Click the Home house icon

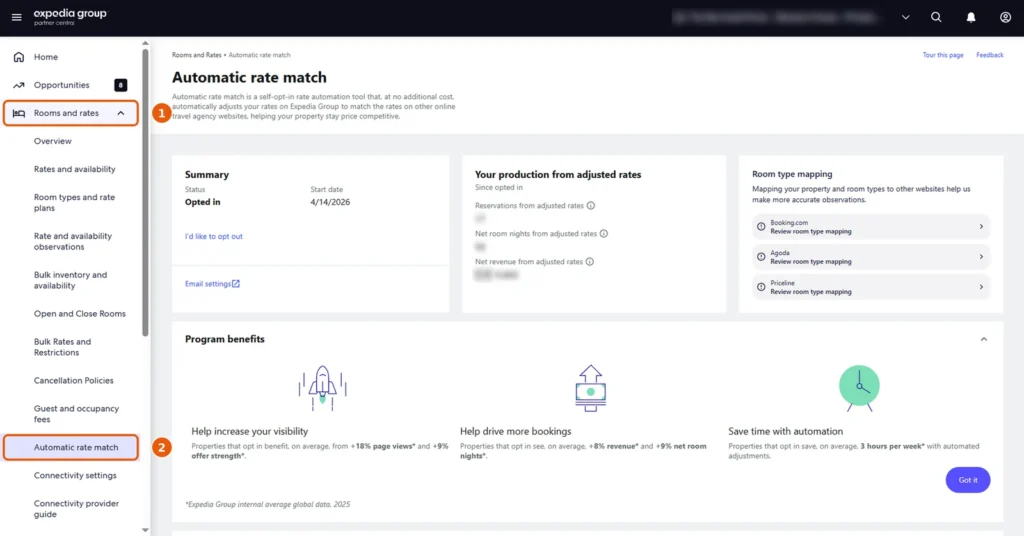(19, 57)
